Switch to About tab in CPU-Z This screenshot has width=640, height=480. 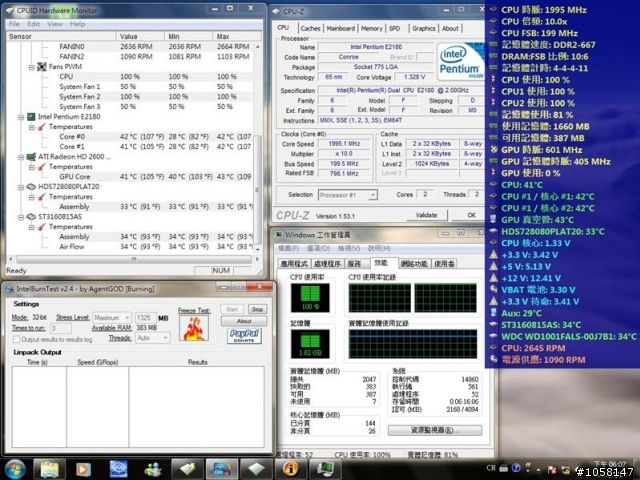[x=450, y=28]
